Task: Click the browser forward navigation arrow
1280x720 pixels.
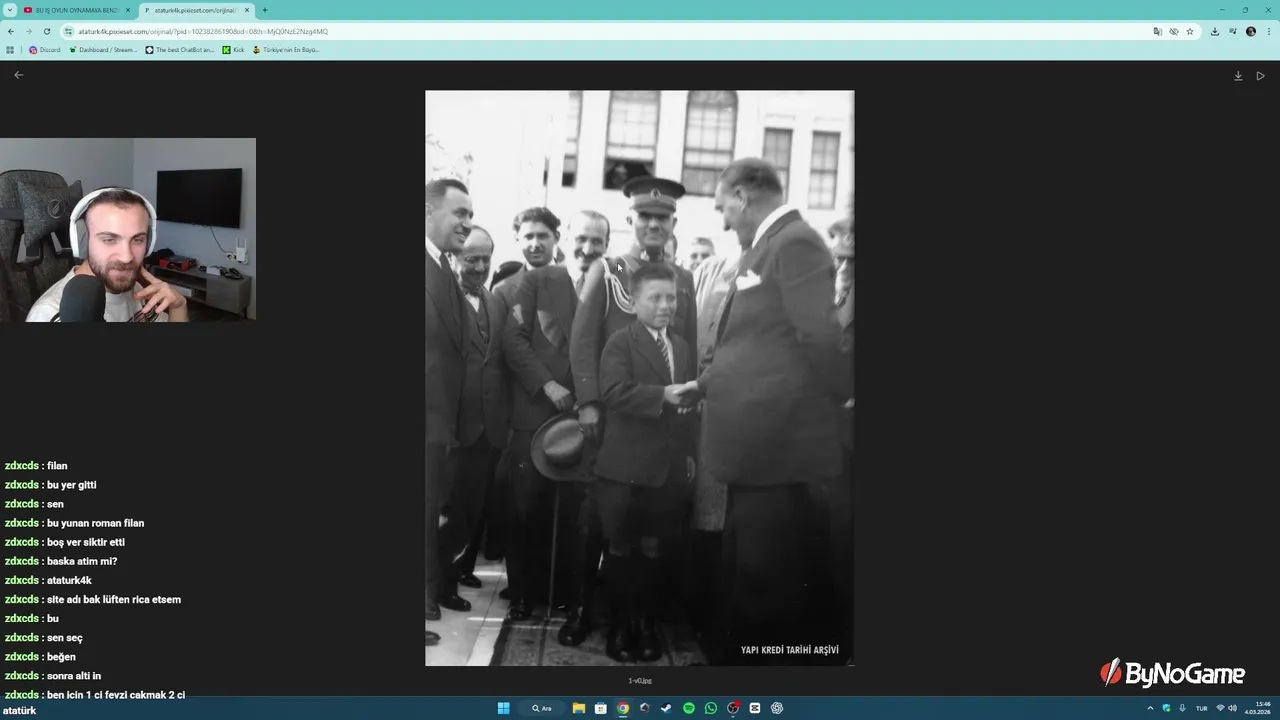Action: 28,31
